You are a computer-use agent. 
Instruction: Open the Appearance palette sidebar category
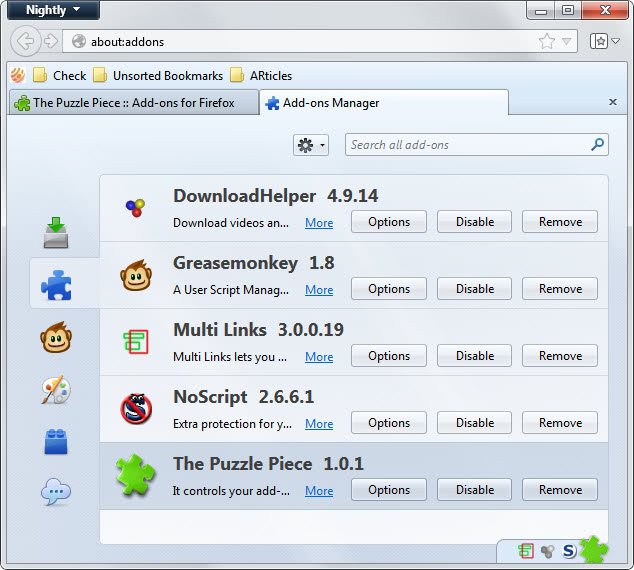(x=56, y=390)
